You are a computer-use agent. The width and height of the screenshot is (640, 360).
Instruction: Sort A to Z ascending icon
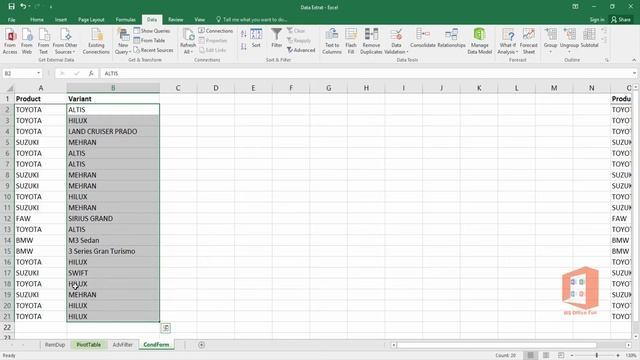point(244,34)
